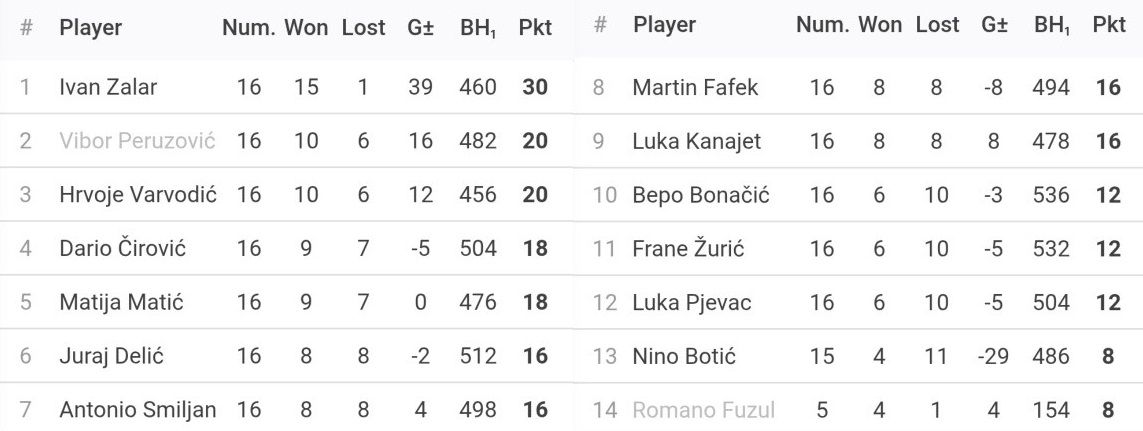Select Luka Kanajet name
Screen dimensions: 1143x431
(696, 142)
